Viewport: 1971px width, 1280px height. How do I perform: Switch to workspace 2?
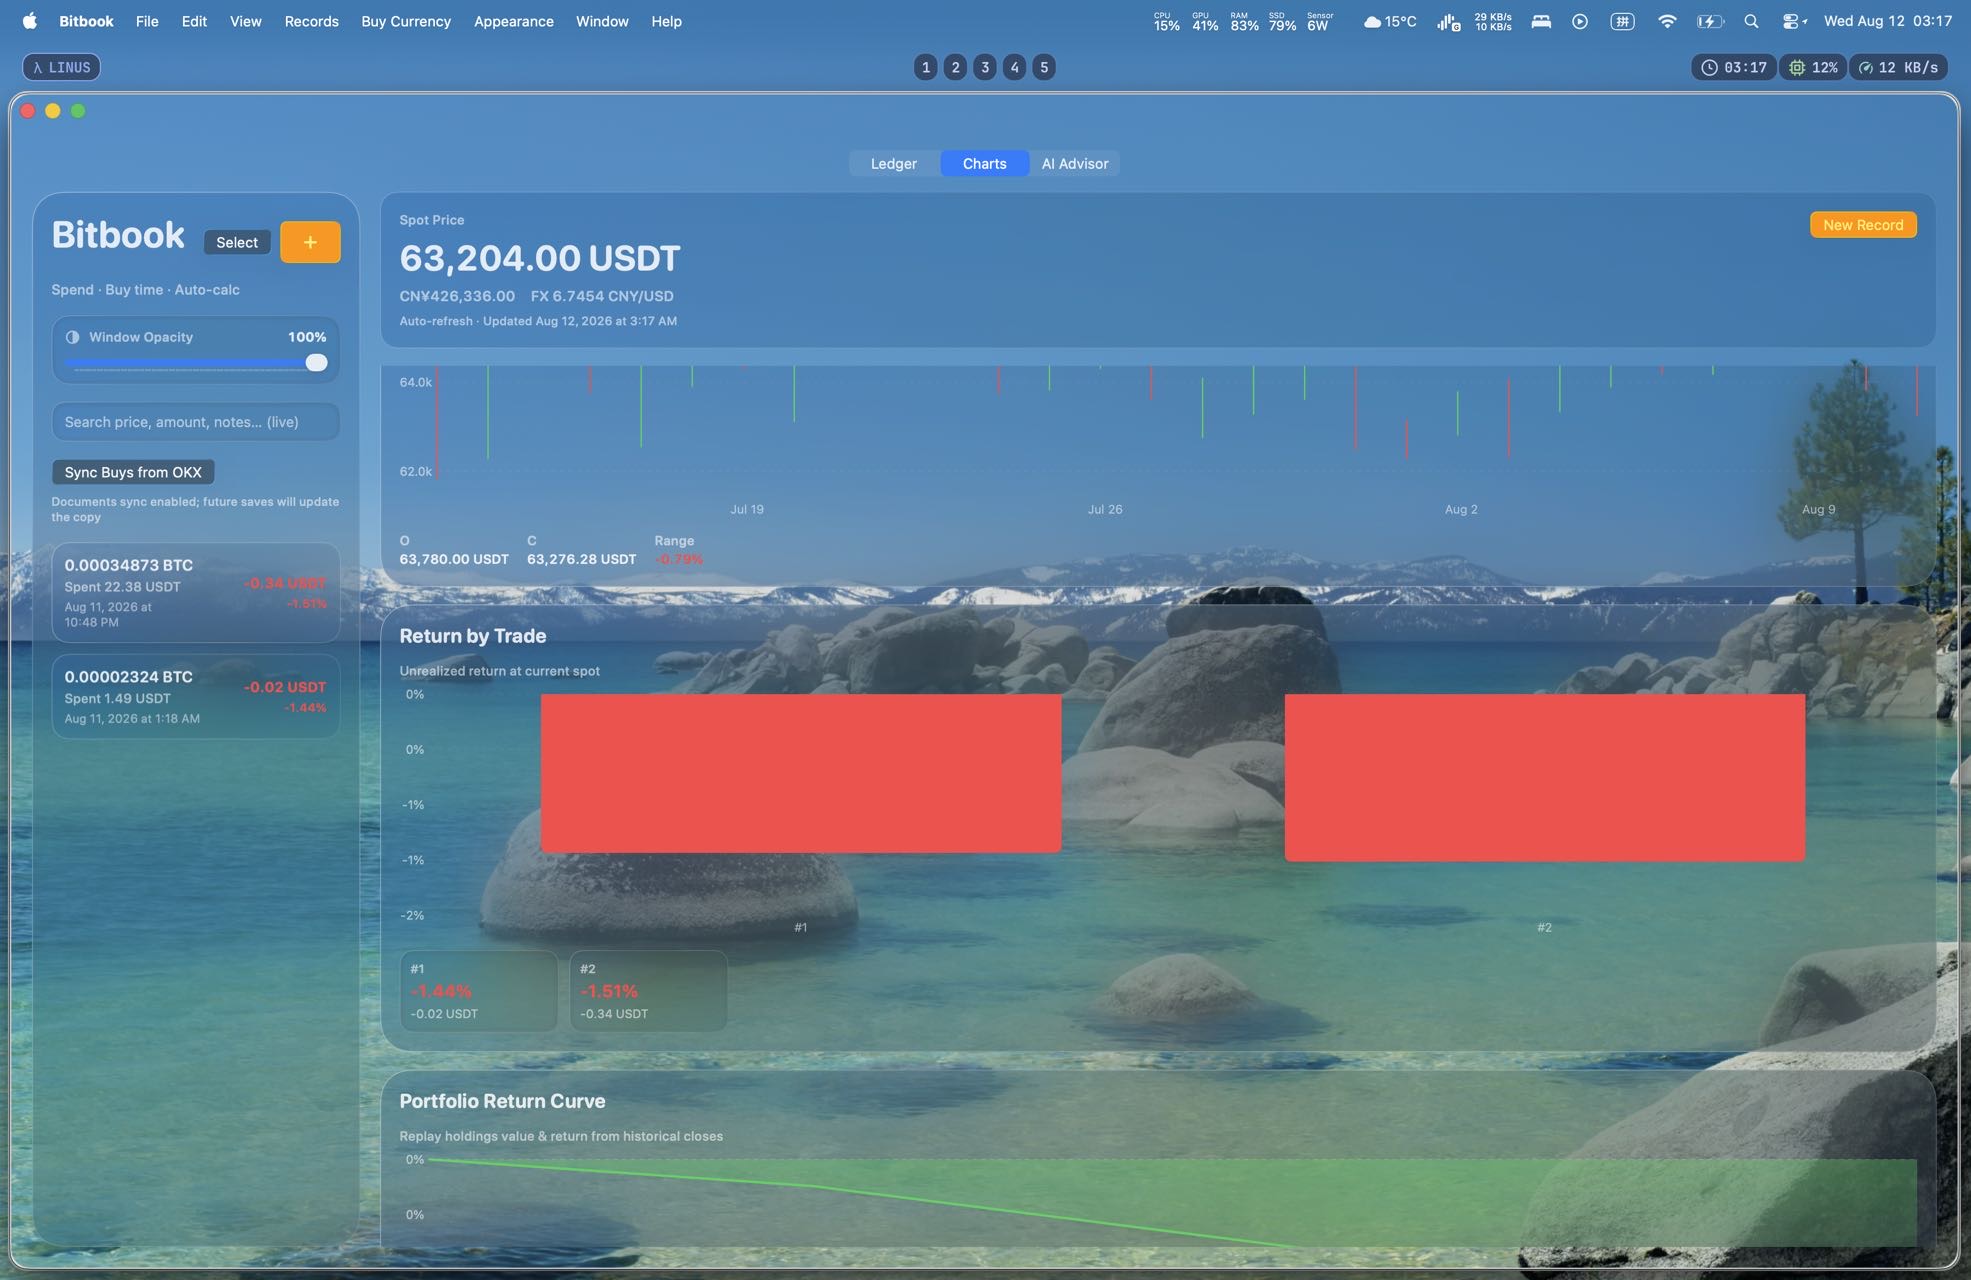click(955, 67)
